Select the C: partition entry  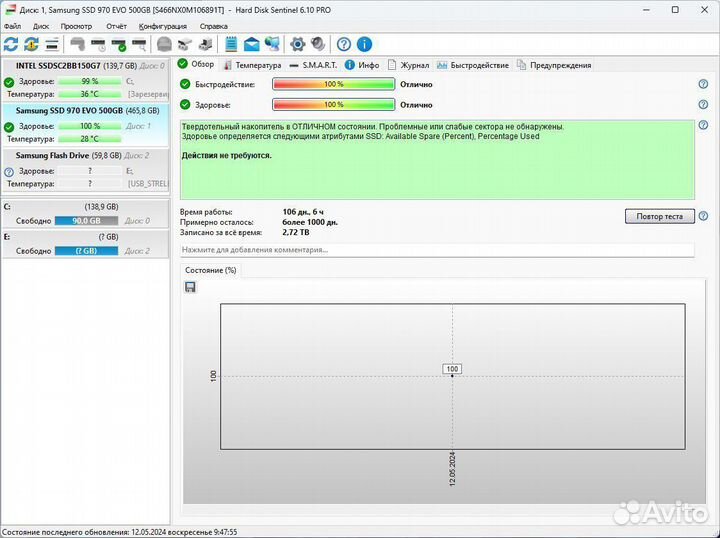coord(86,214)
